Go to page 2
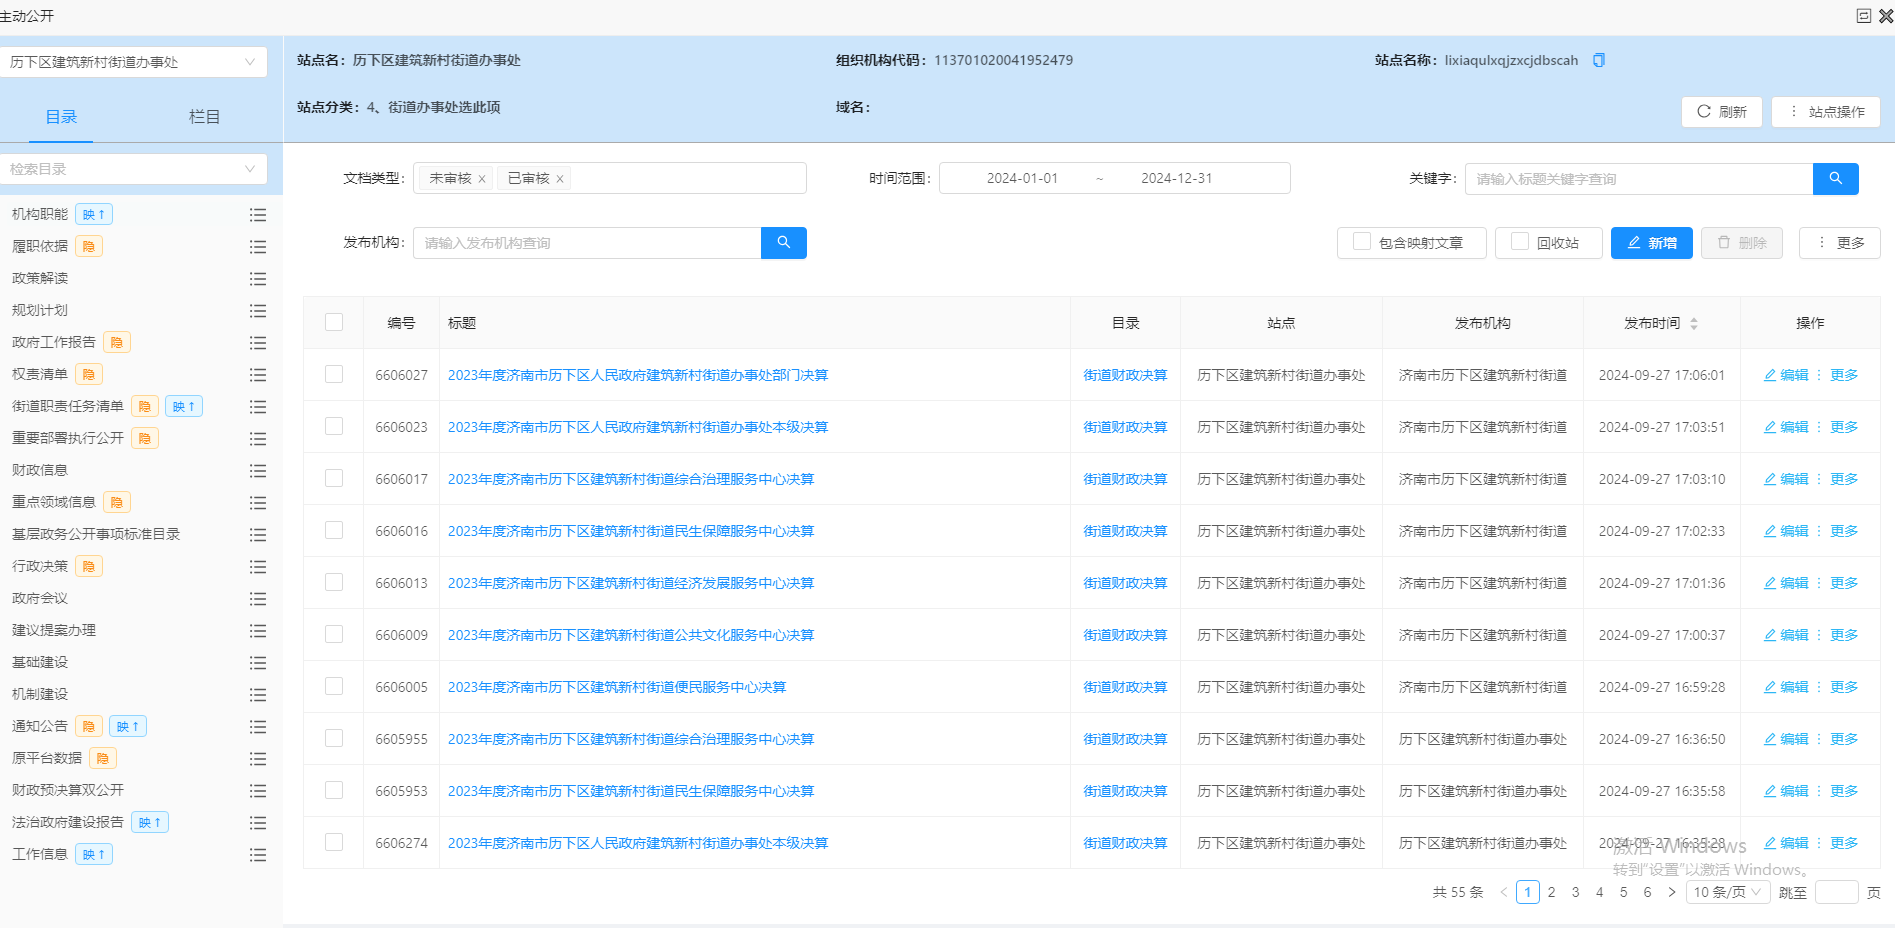The width and height of the screenshot is (1895, 929). 1551,892
